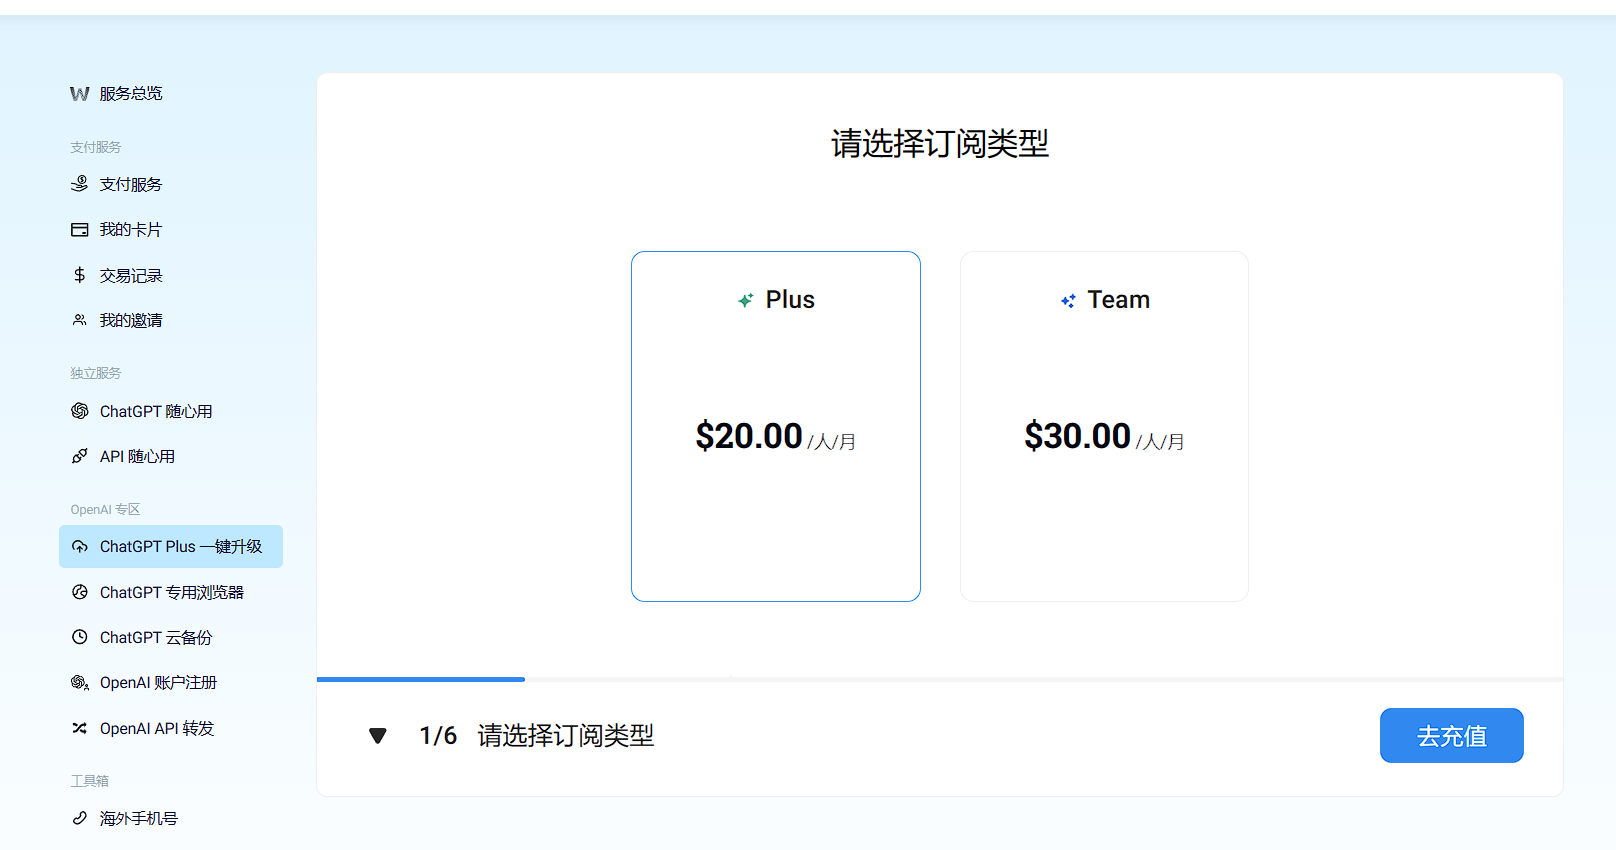
Task: Collapse the step panel with the triangle arrow
Action: pos(378,736)
